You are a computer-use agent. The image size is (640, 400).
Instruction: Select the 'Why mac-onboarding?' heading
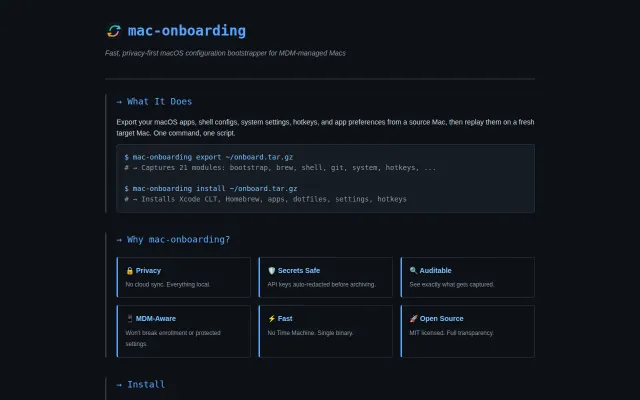coord(173,240)
